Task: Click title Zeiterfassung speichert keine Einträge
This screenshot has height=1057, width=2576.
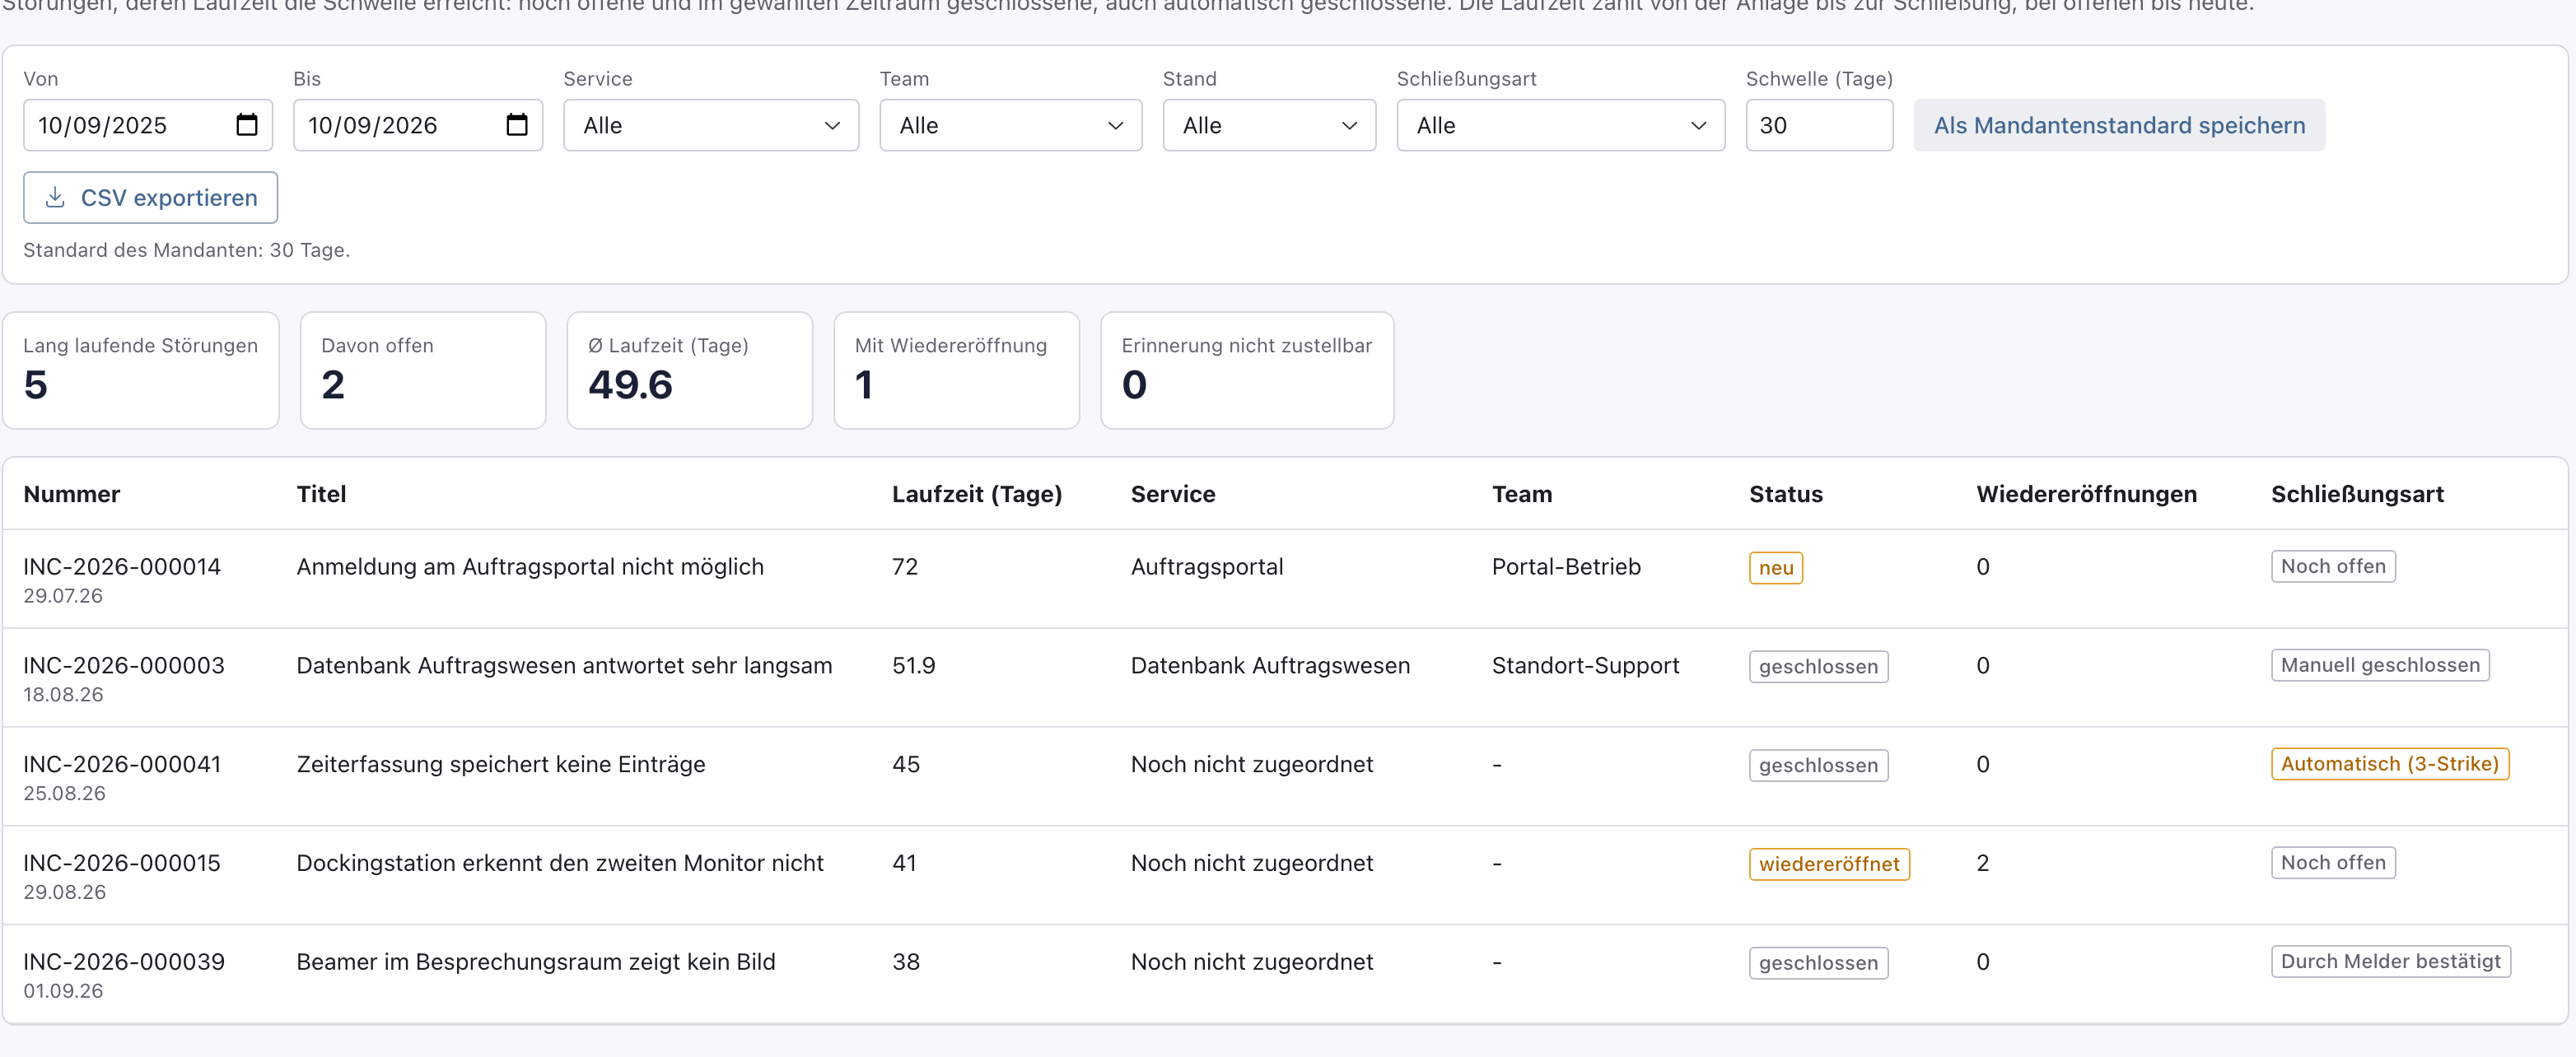Action: coord(501,765)
